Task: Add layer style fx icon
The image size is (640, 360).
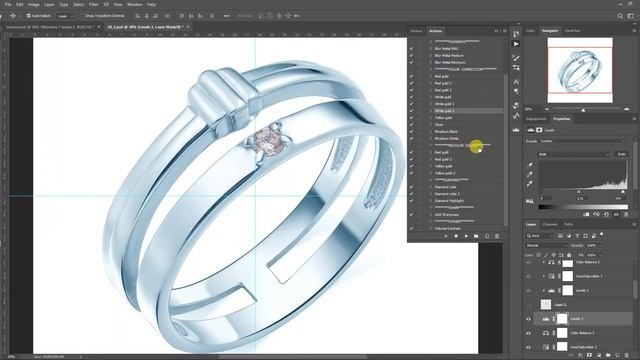Action: (x=580, y=356)
